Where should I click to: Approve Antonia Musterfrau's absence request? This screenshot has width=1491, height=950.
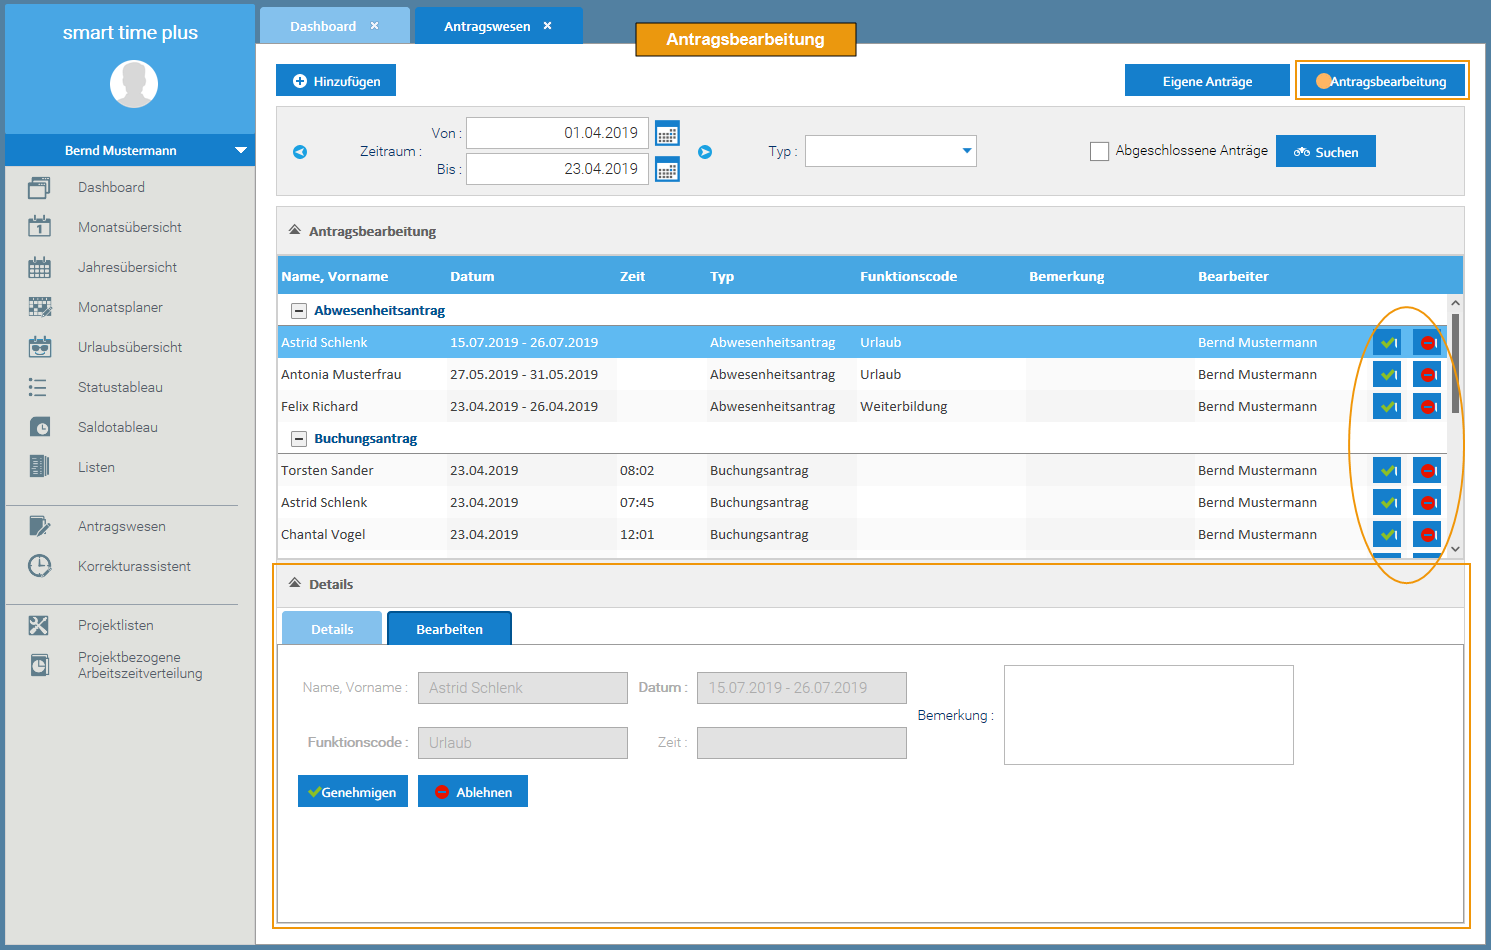click(x=1387, y=374)
